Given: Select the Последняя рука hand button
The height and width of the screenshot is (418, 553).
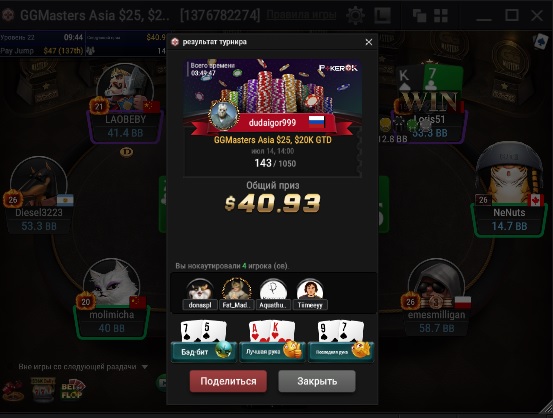Looking at the screenshot, I should [340, 351].
